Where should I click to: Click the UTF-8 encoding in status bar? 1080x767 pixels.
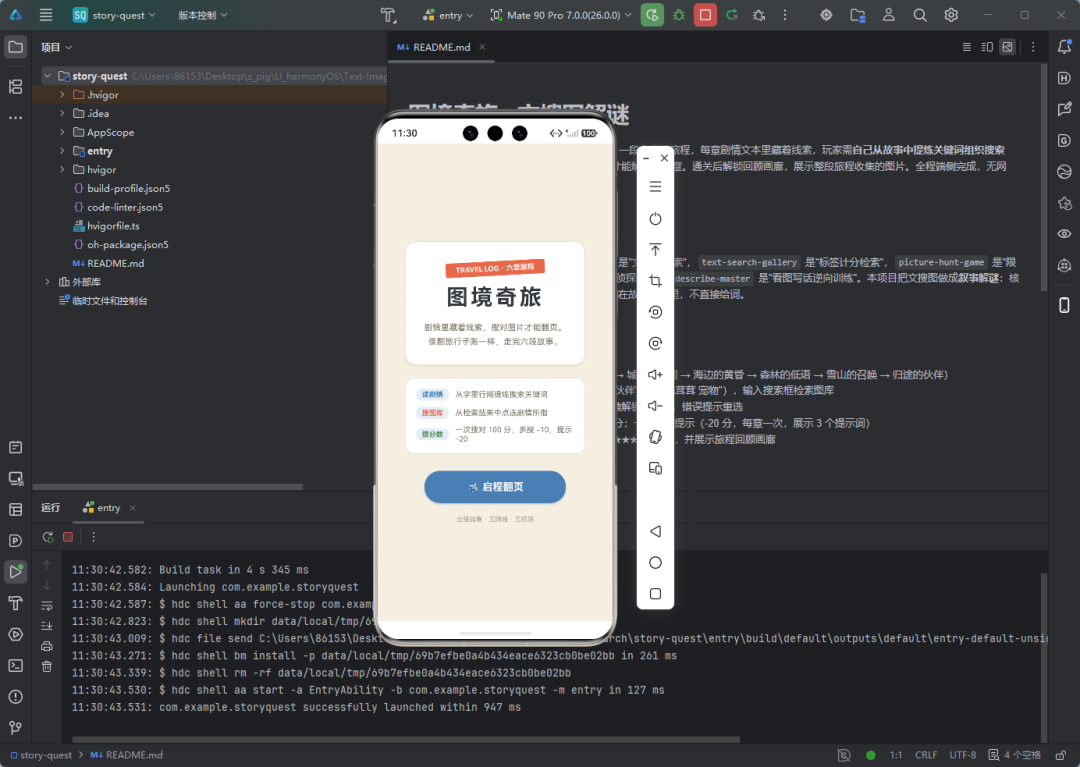pyautogui.click(x=962, y=755)
